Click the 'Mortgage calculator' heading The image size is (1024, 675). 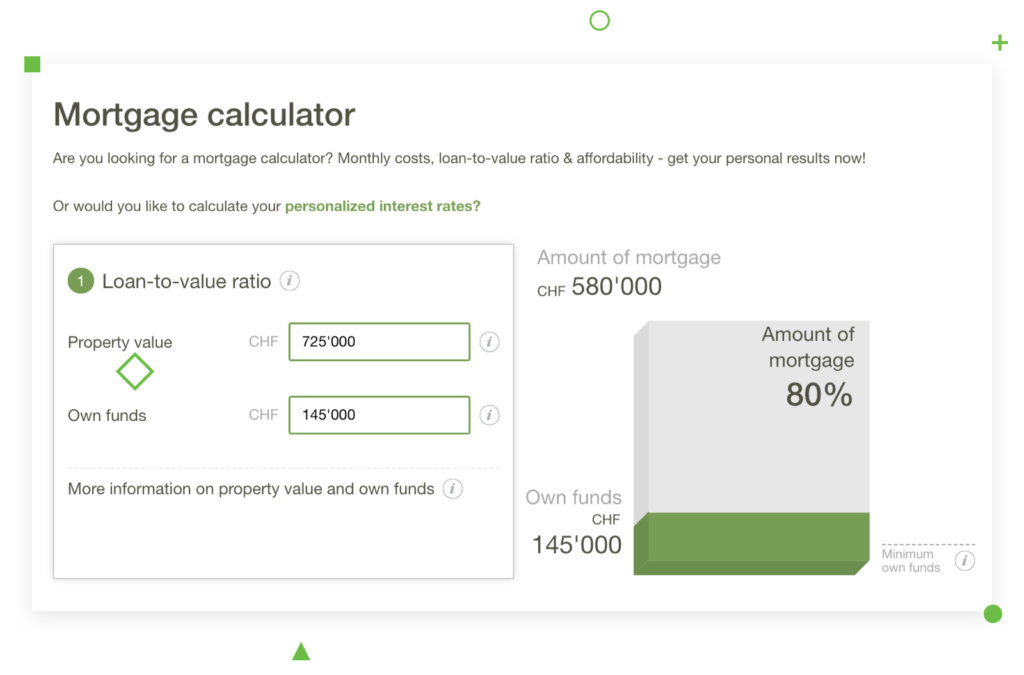204,114
